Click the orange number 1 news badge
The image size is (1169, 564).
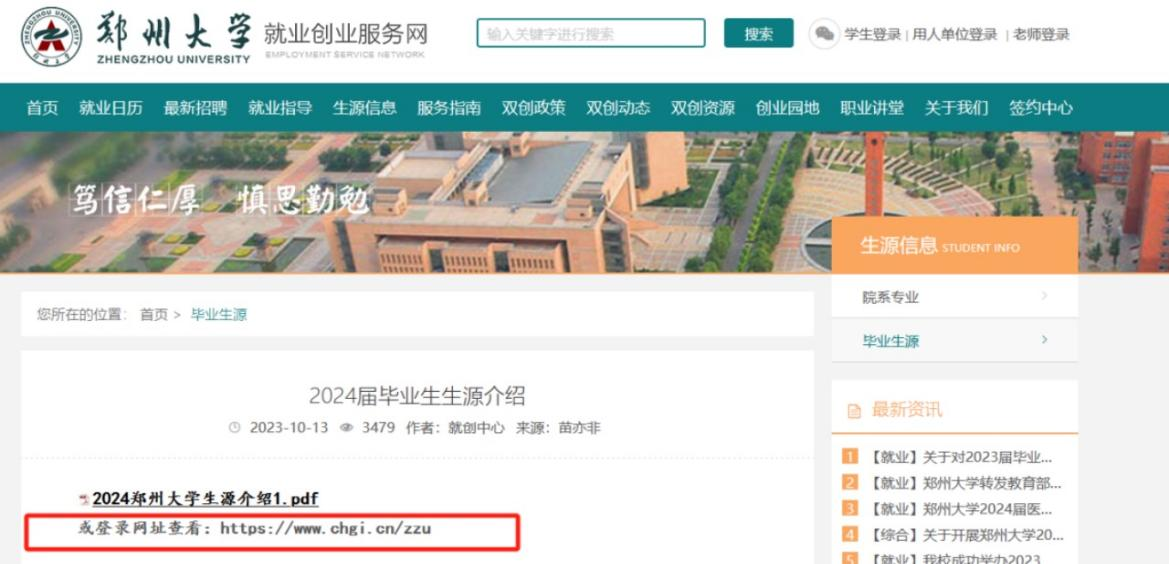(x=850, y=457)
